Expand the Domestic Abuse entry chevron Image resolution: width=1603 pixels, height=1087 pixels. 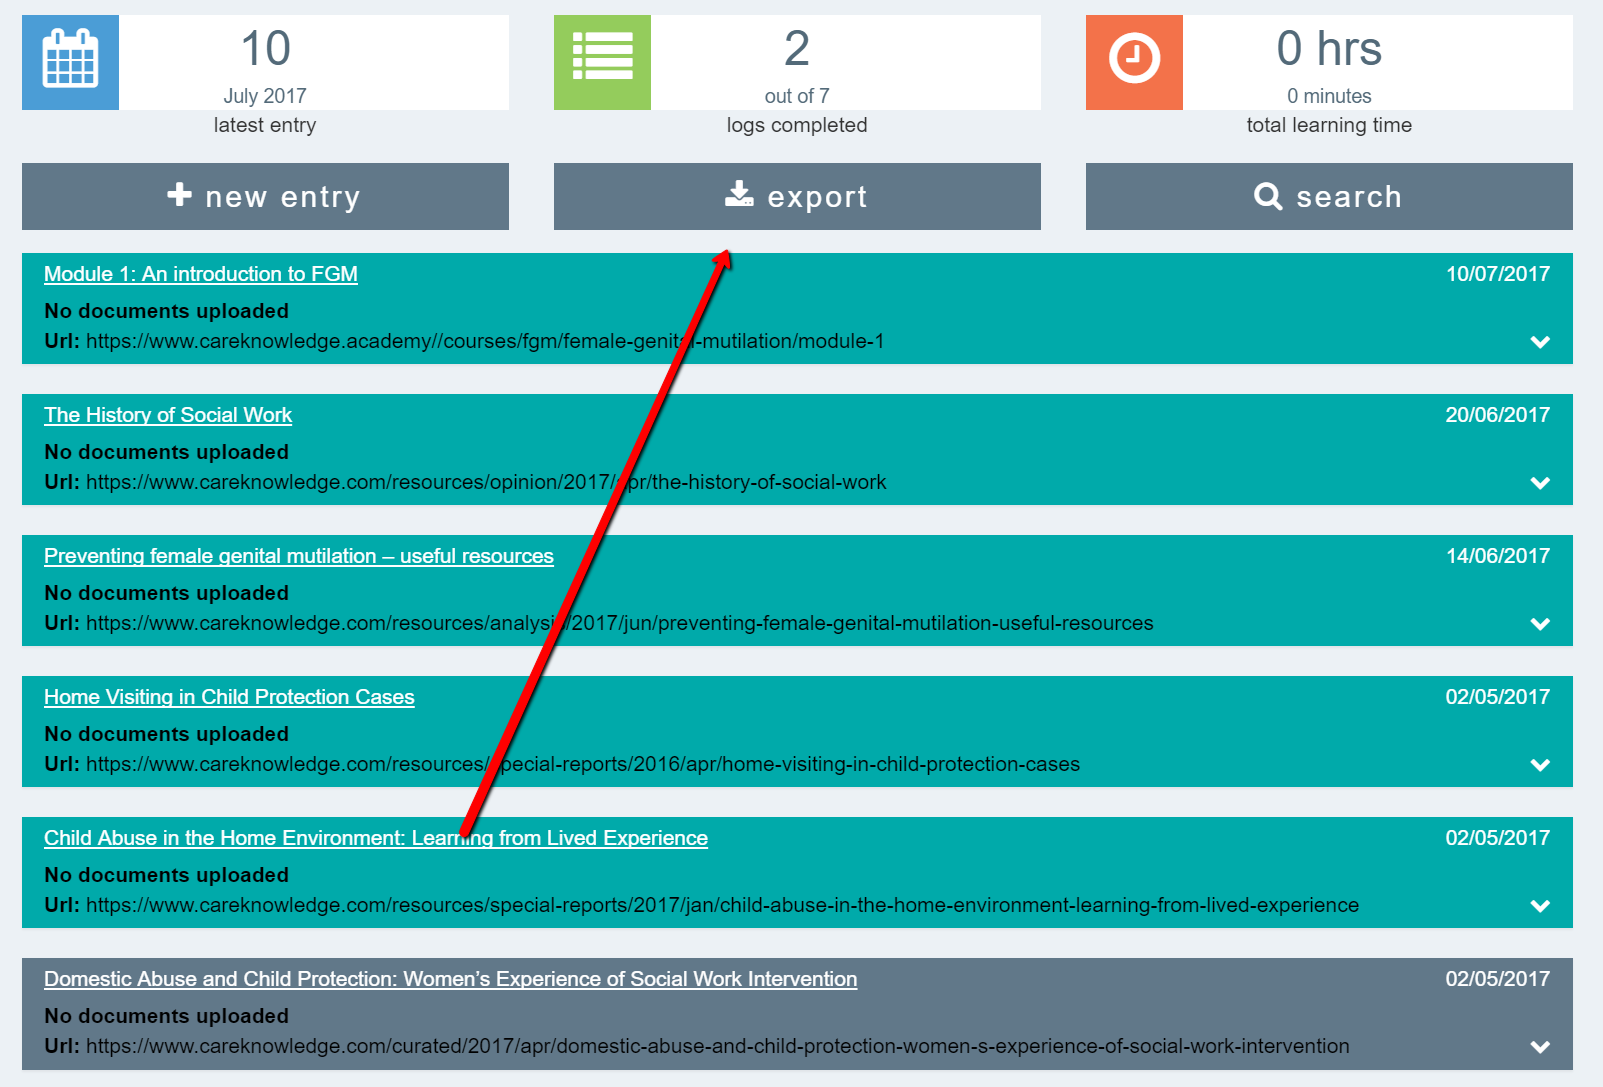(x=1540, y=1047)
